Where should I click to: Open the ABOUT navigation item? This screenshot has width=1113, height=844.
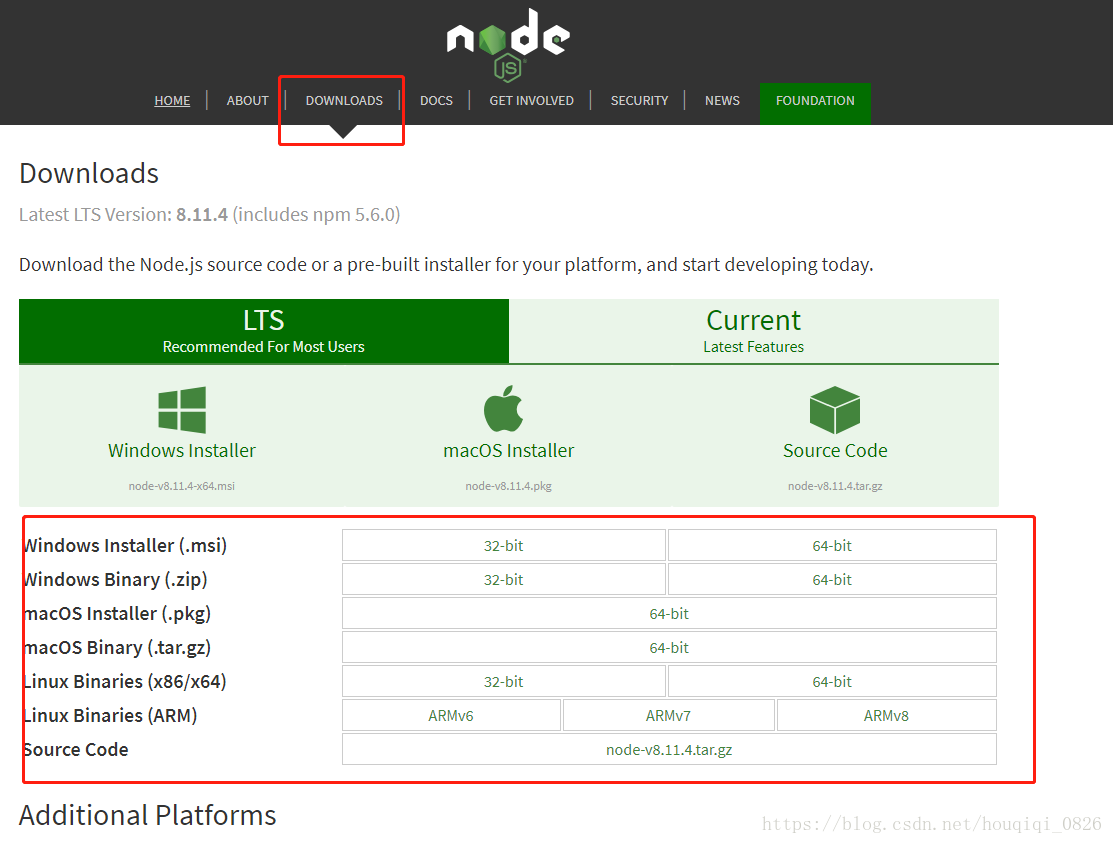click(x=248, y=101)
